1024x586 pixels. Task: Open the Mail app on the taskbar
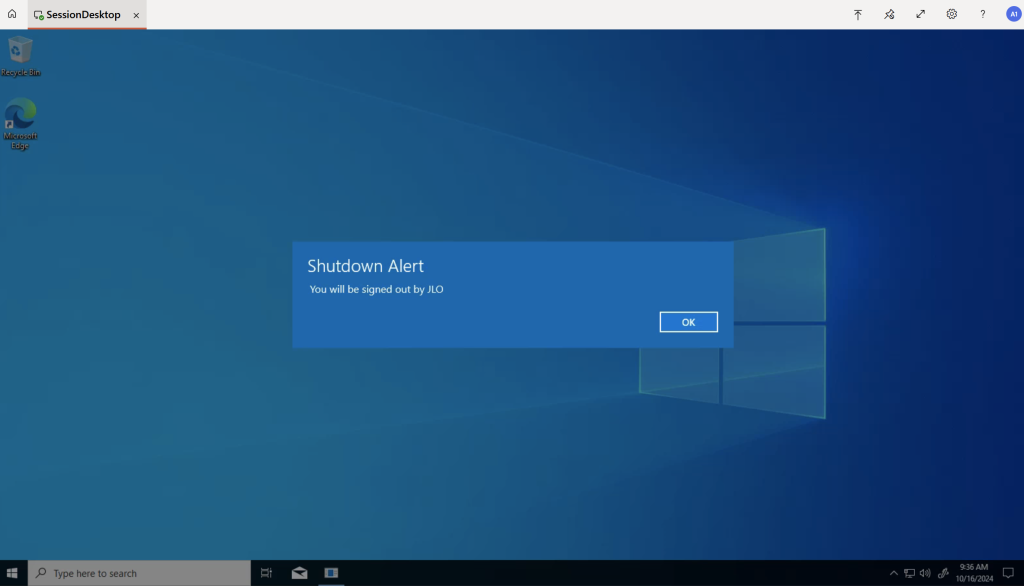[x=299, y=573]
